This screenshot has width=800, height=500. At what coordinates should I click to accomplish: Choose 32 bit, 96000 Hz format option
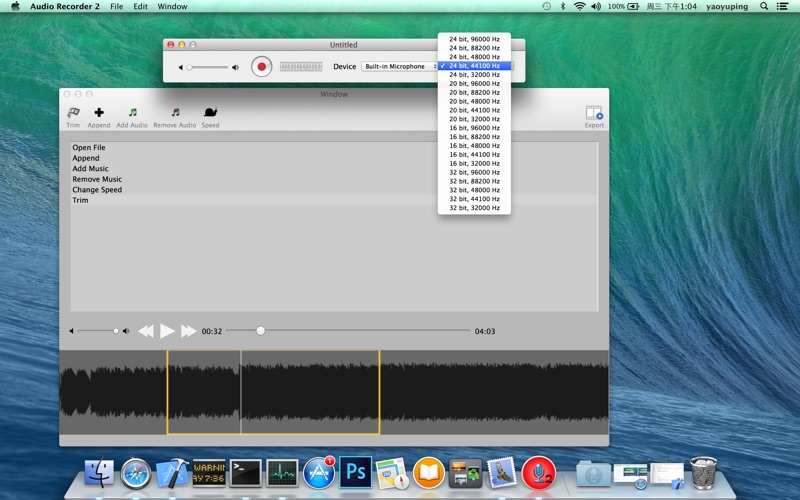pyautogui.click(x=475, y=172)
